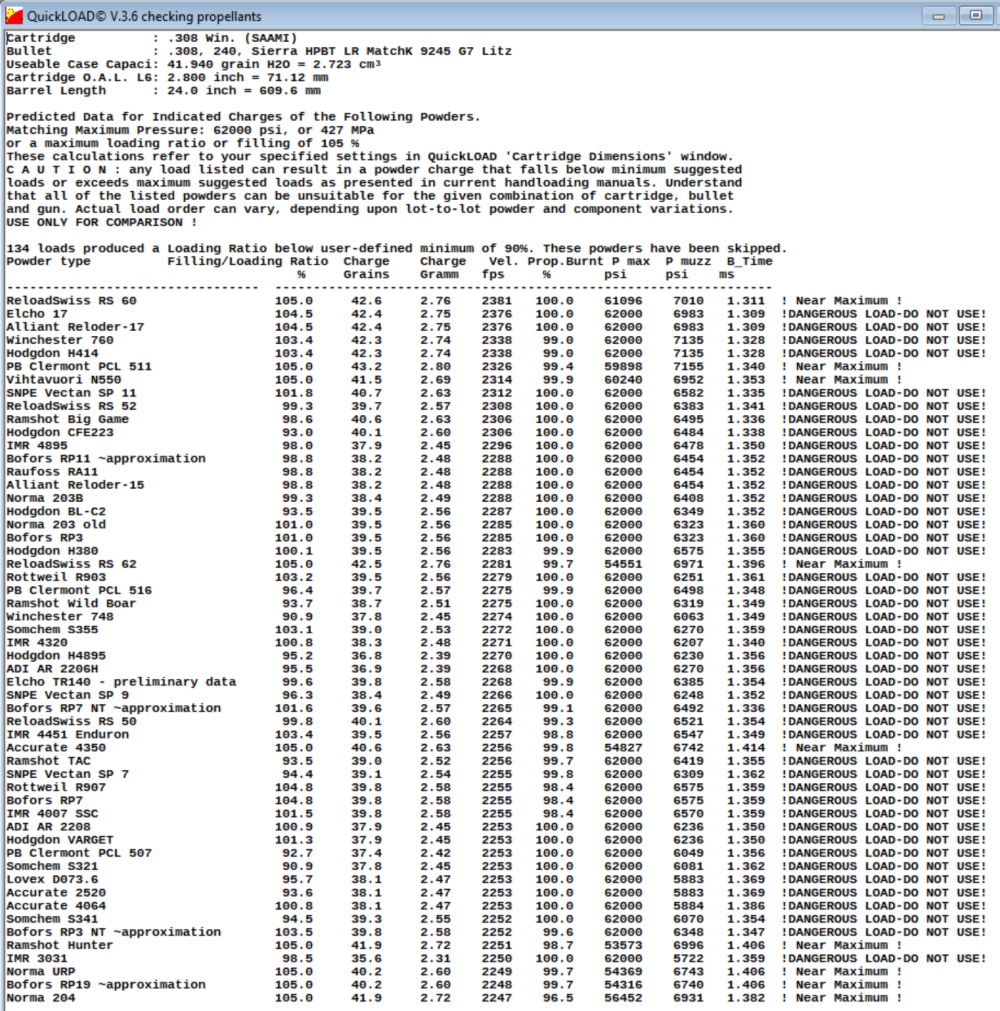
Task: Click the P max value '59898'
Action: 623,366
